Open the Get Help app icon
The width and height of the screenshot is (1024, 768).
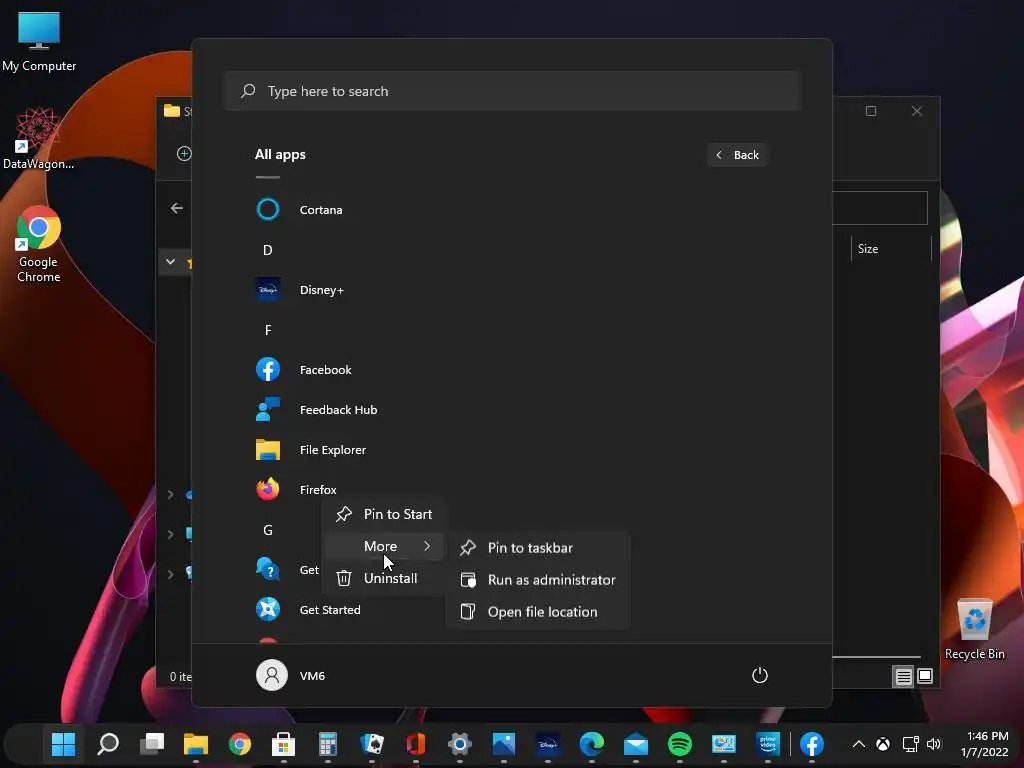pos(268,569)
